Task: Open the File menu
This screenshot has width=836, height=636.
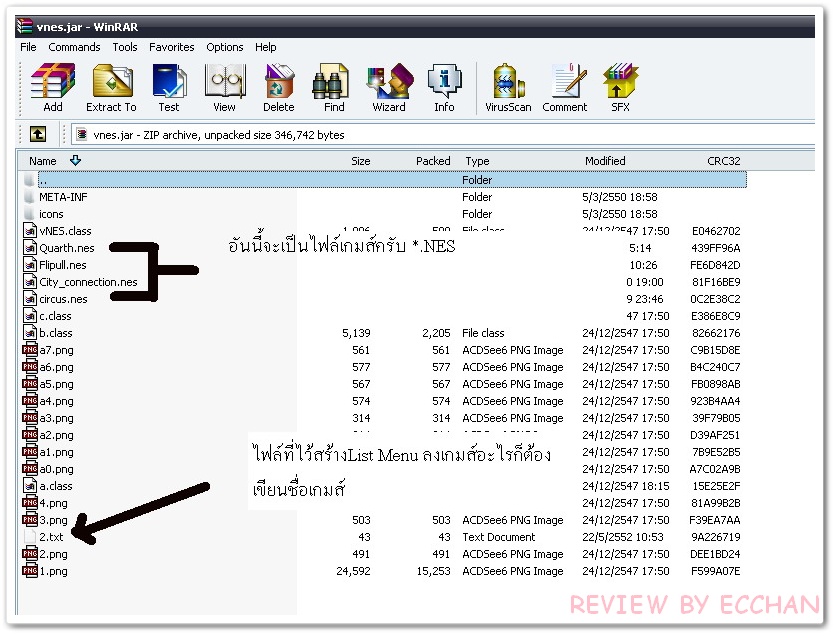Action: [x=28, y=47]
